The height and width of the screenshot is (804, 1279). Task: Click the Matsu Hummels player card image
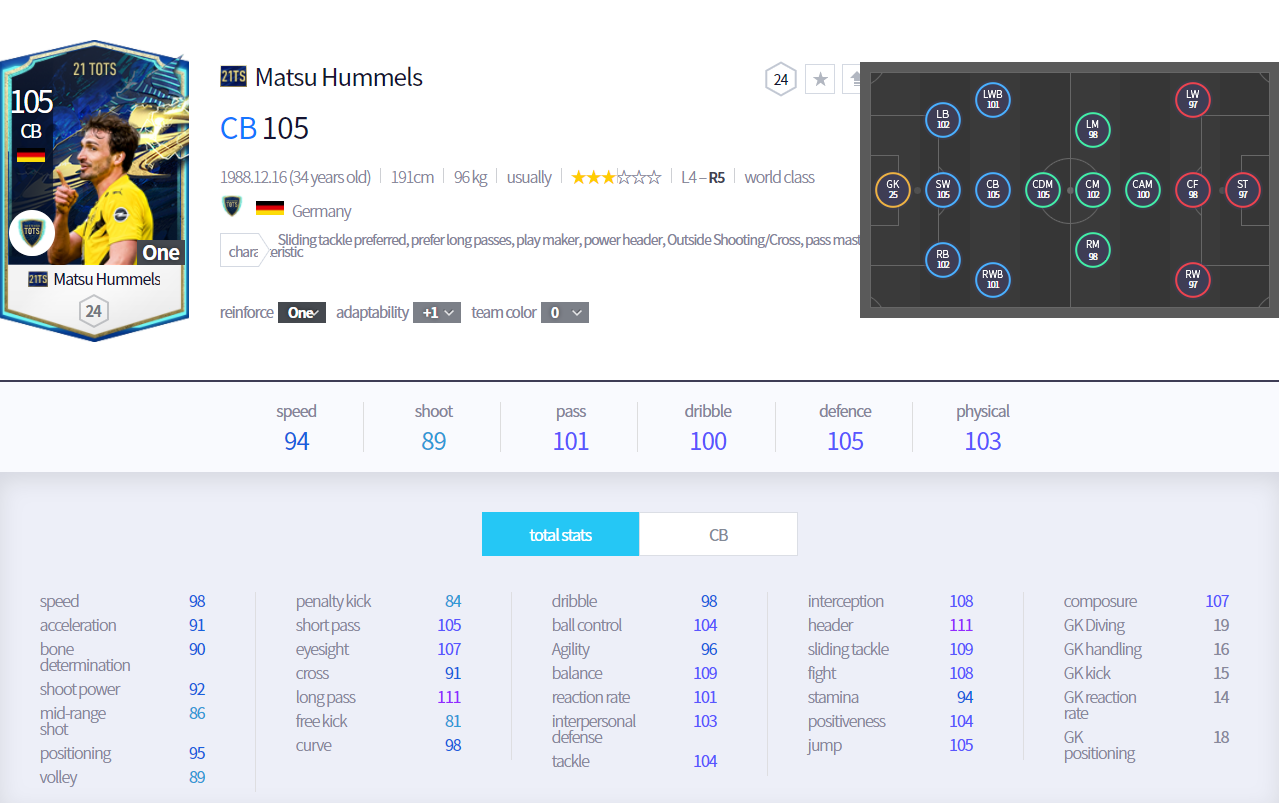pos(94,190)
